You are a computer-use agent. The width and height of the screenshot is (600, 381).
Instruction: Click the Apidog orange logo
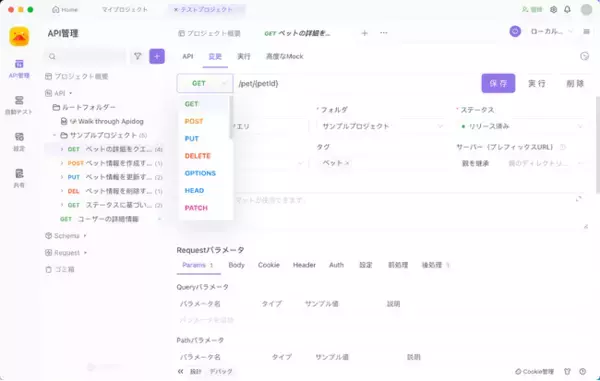(x=19, y=36)
